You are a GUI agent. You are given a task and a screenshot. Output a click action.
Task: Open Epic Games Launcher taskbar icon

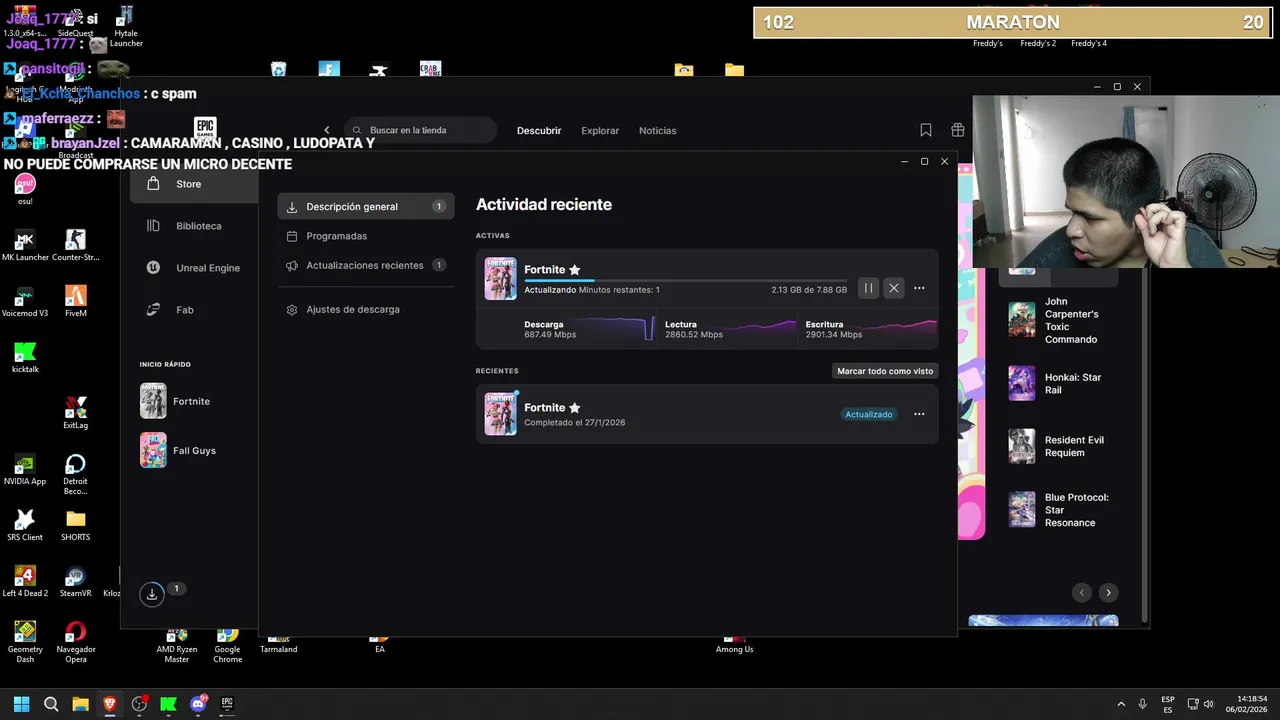227,704
